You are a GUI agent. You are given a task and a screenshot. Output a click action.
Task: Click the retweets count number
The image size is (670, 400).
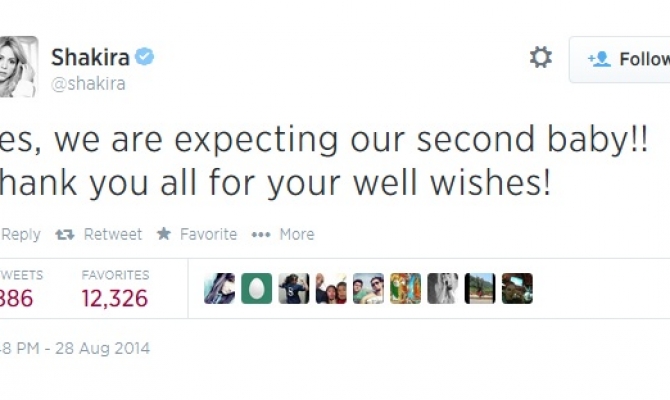[x=18, y=298]
